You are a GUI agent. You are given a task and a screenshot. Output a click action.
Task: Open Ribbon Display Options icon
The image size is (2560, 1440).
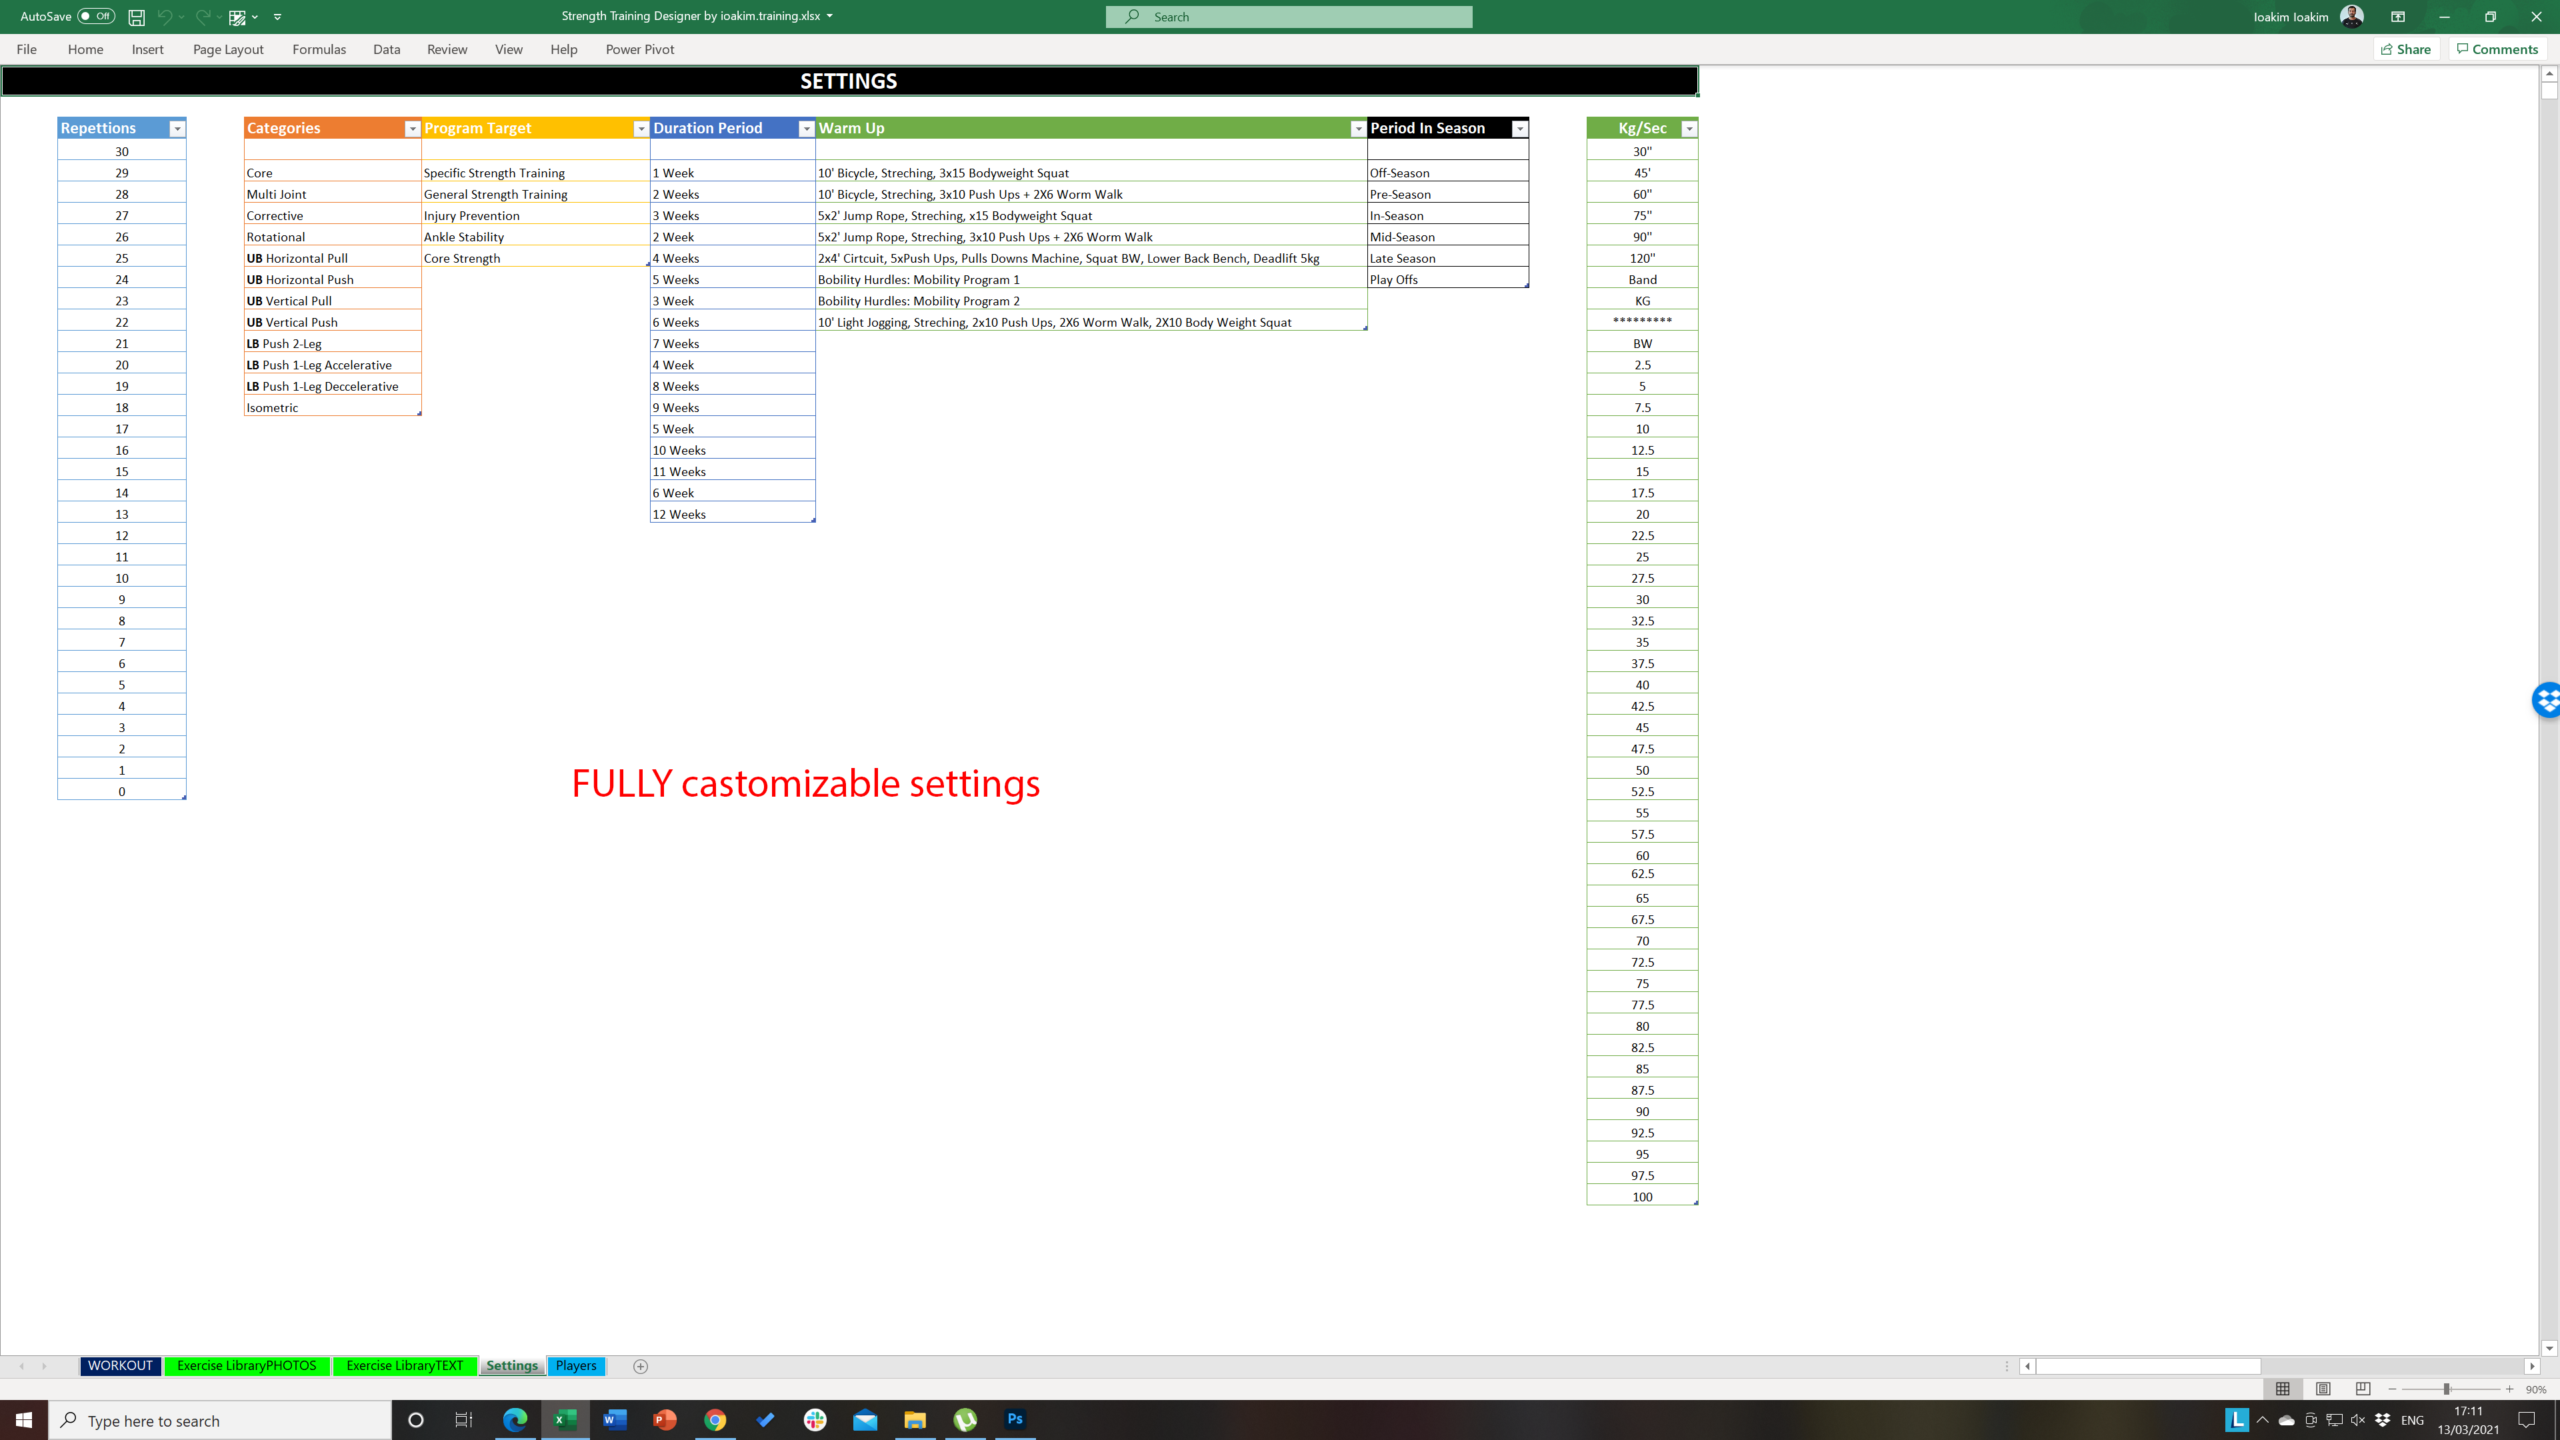click(x=2397, y=17)
